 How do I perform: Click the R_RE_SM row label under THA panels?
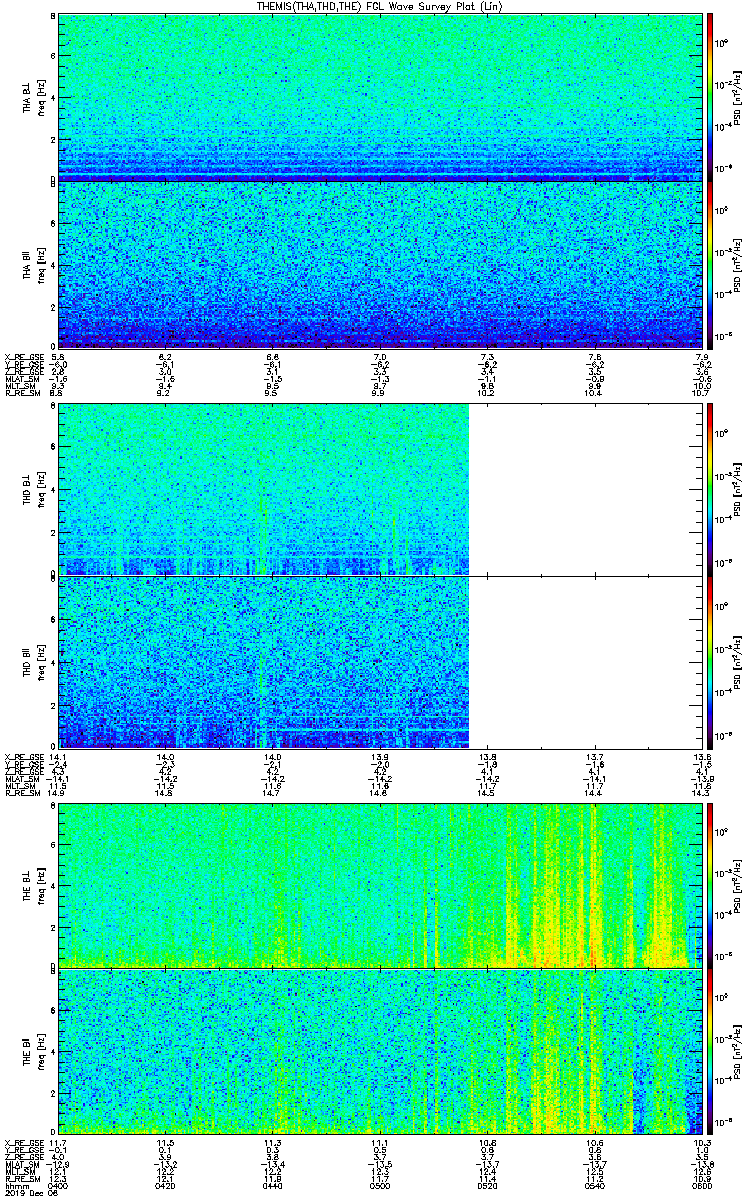click(x=23, y=395)
